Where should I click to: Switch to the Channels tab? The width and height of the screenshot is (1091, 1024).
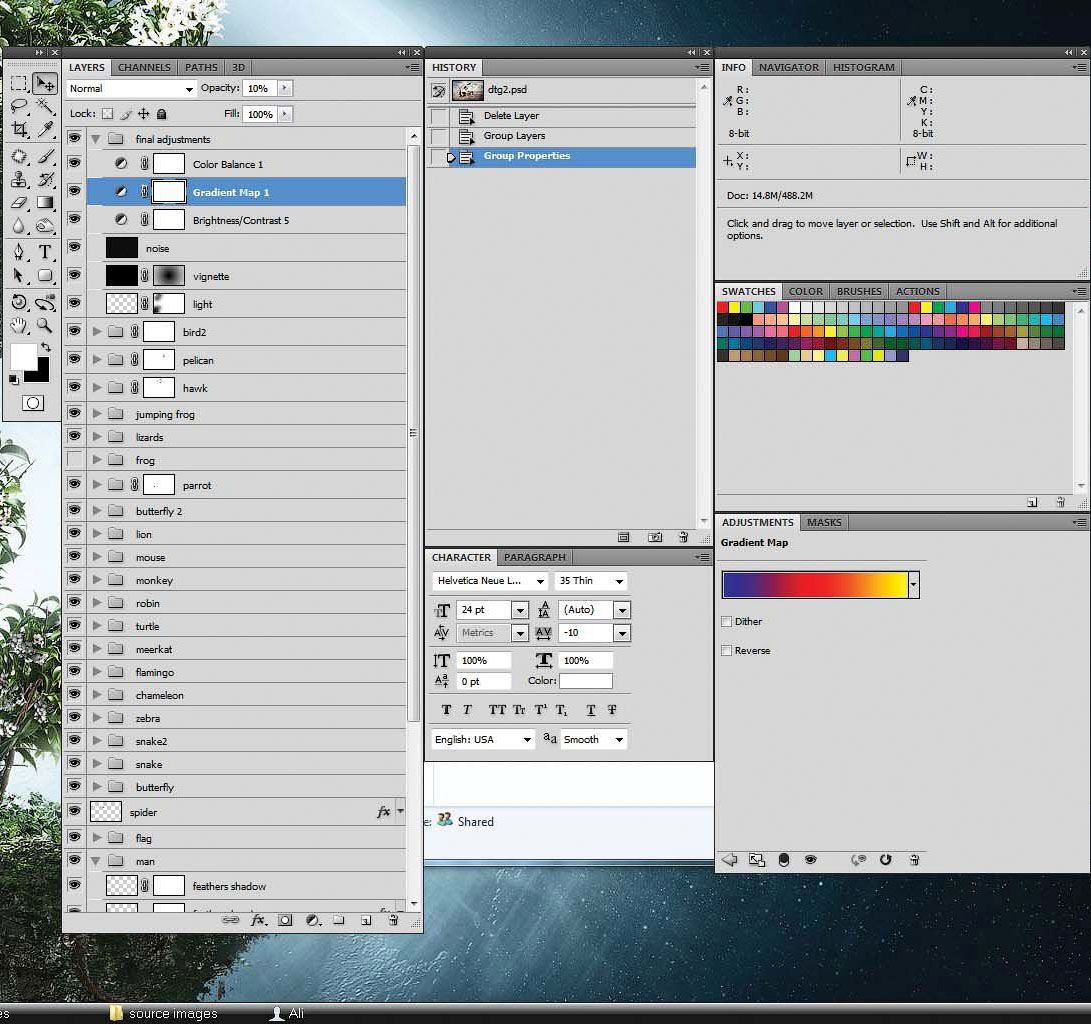click(144, 67)
